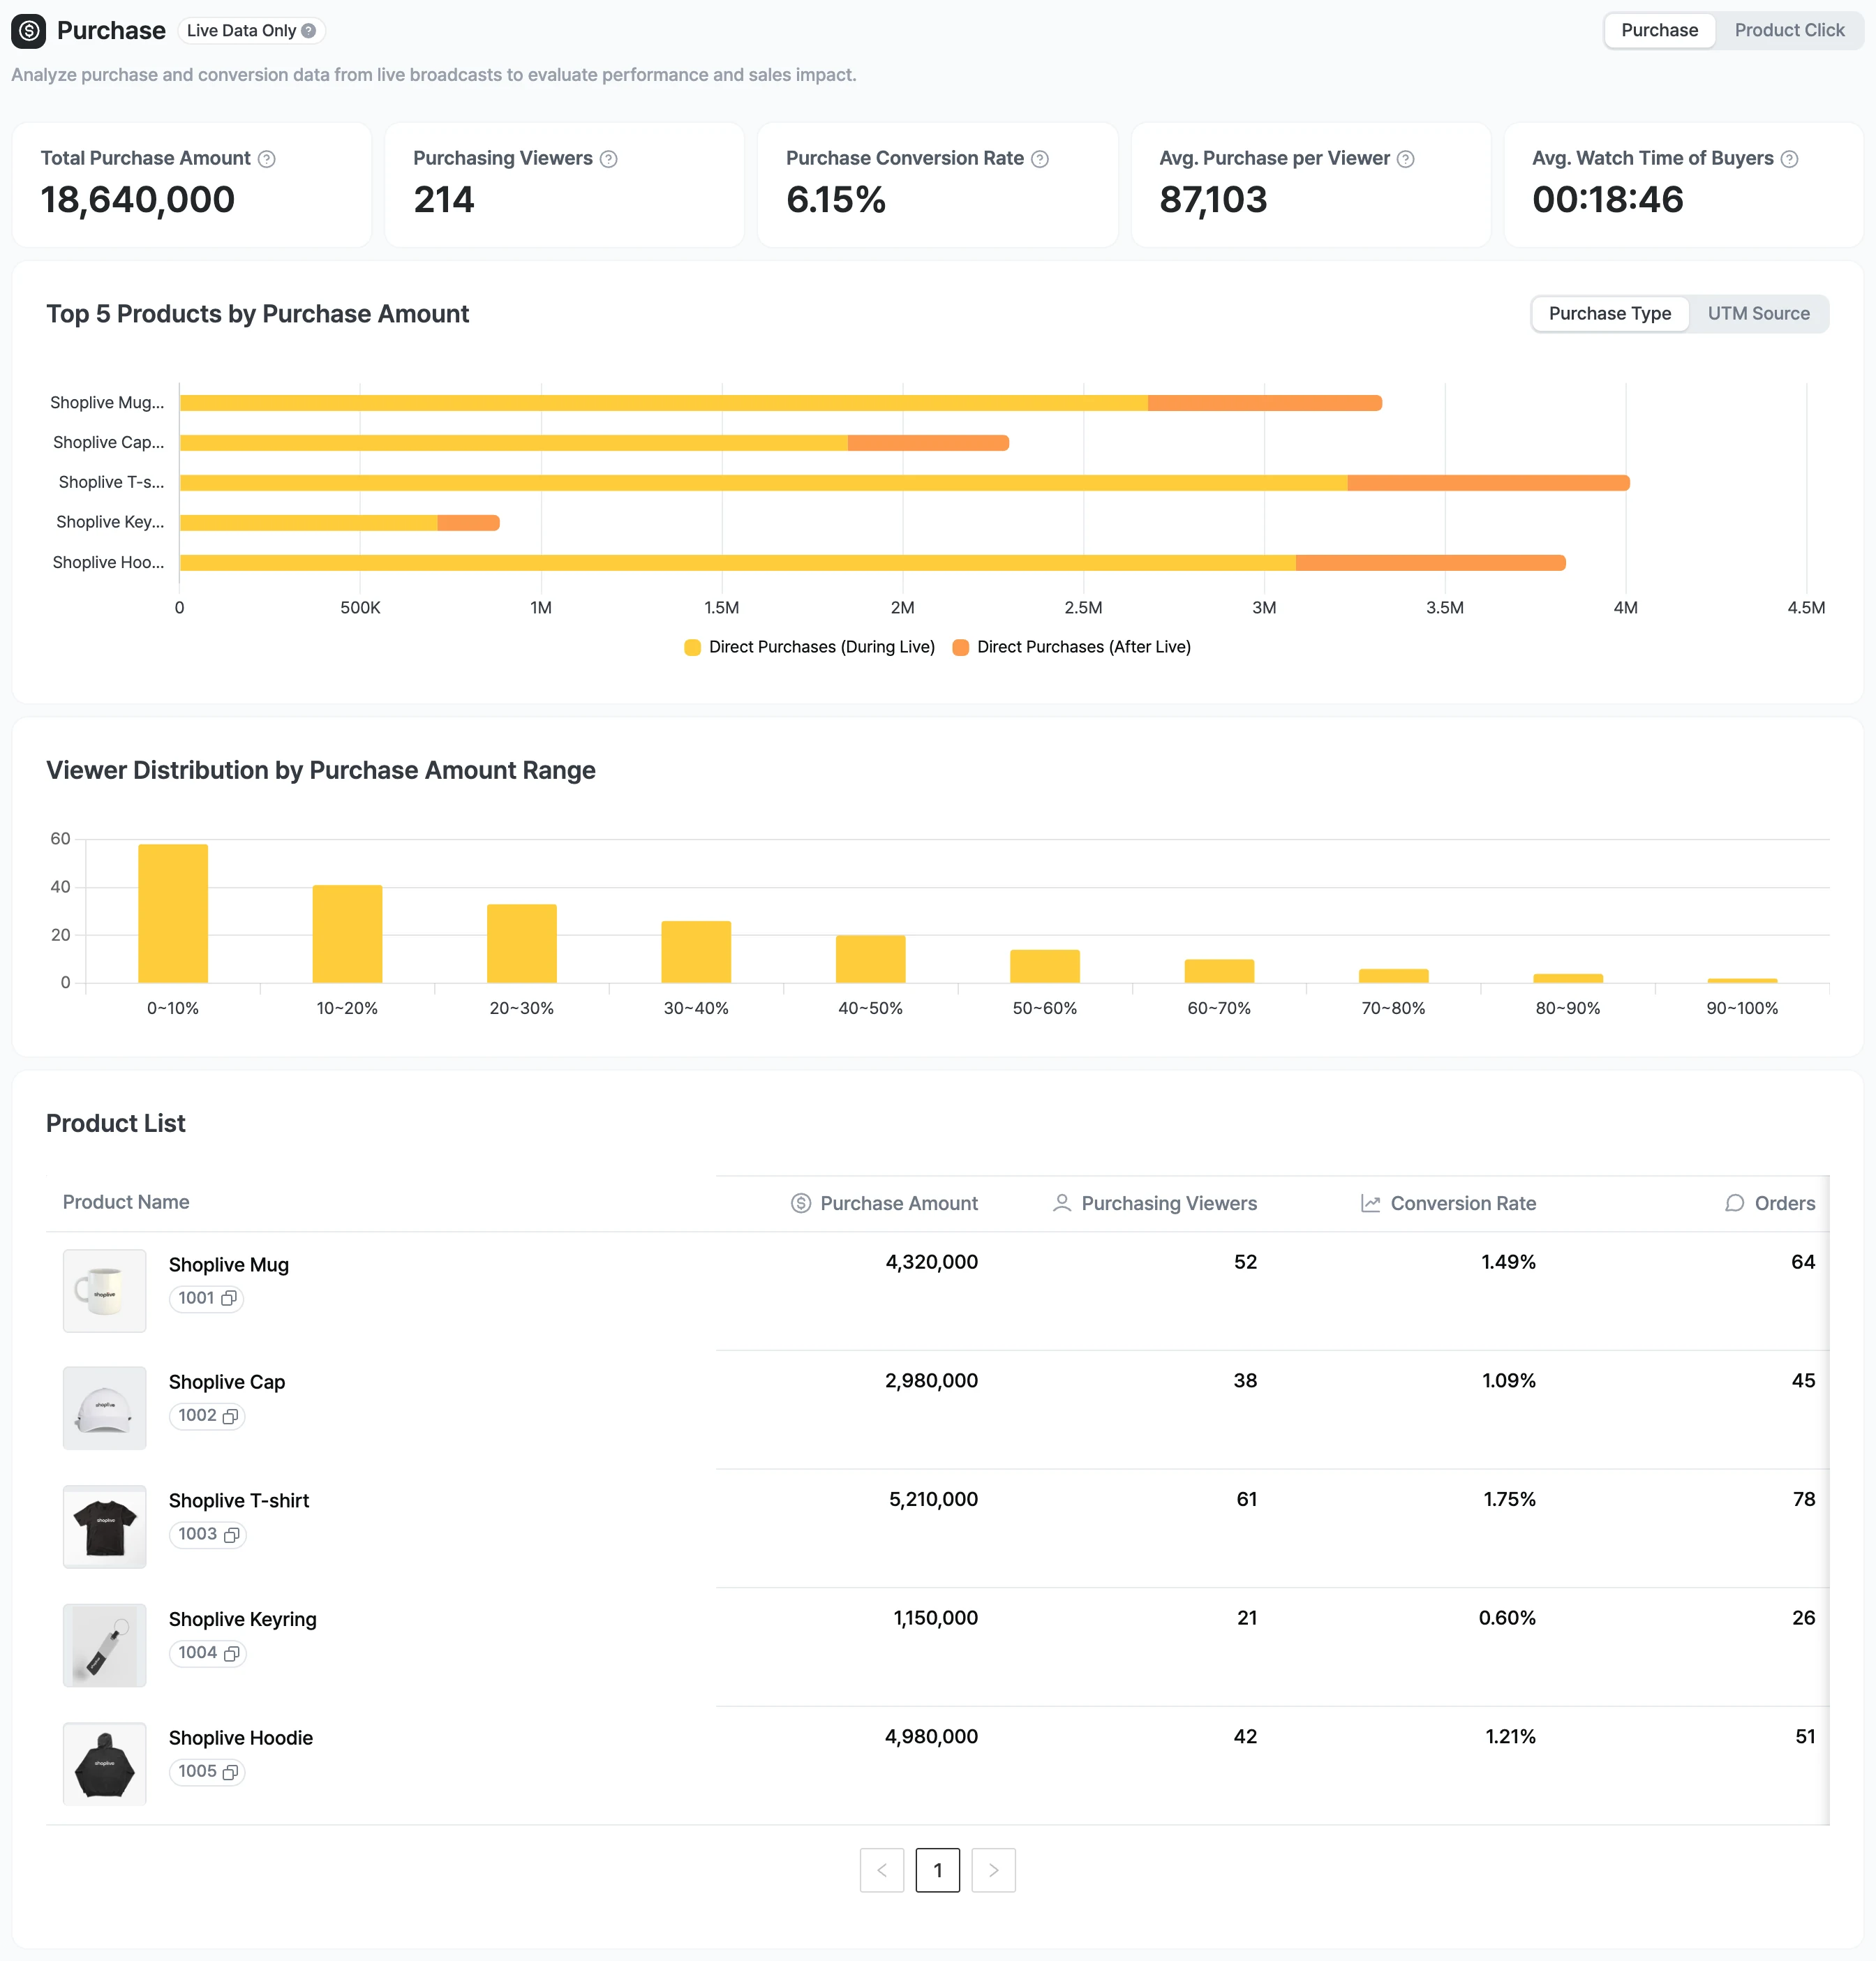Go to previous page arrow button
The image size is (1876, 1961).
click(882, 1870)
